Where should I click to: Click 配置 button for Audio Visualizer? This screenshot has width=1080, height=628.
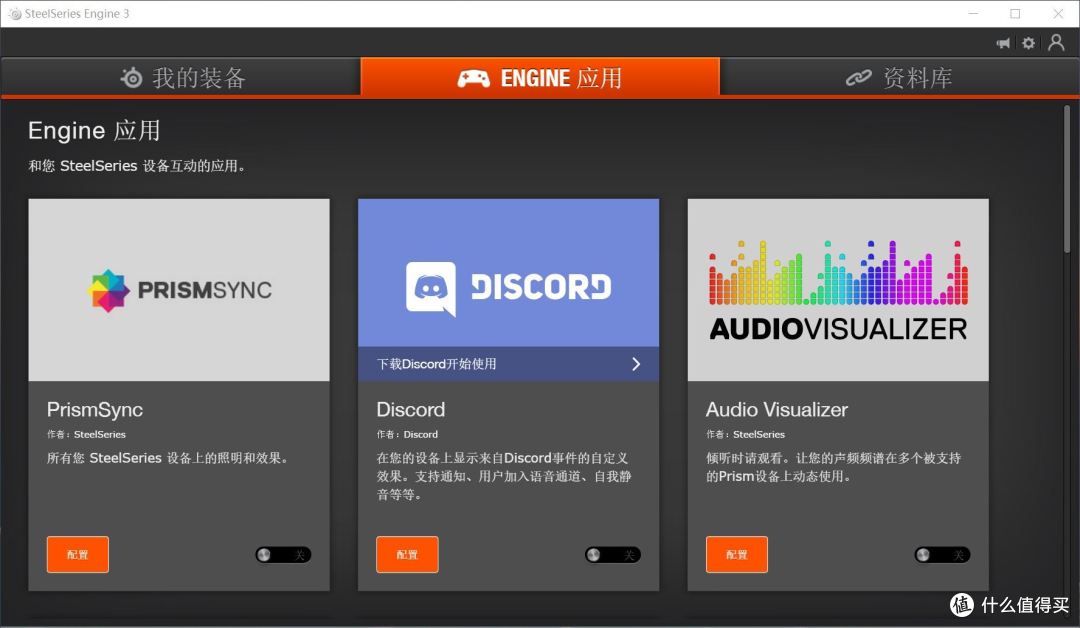[736, 554]
